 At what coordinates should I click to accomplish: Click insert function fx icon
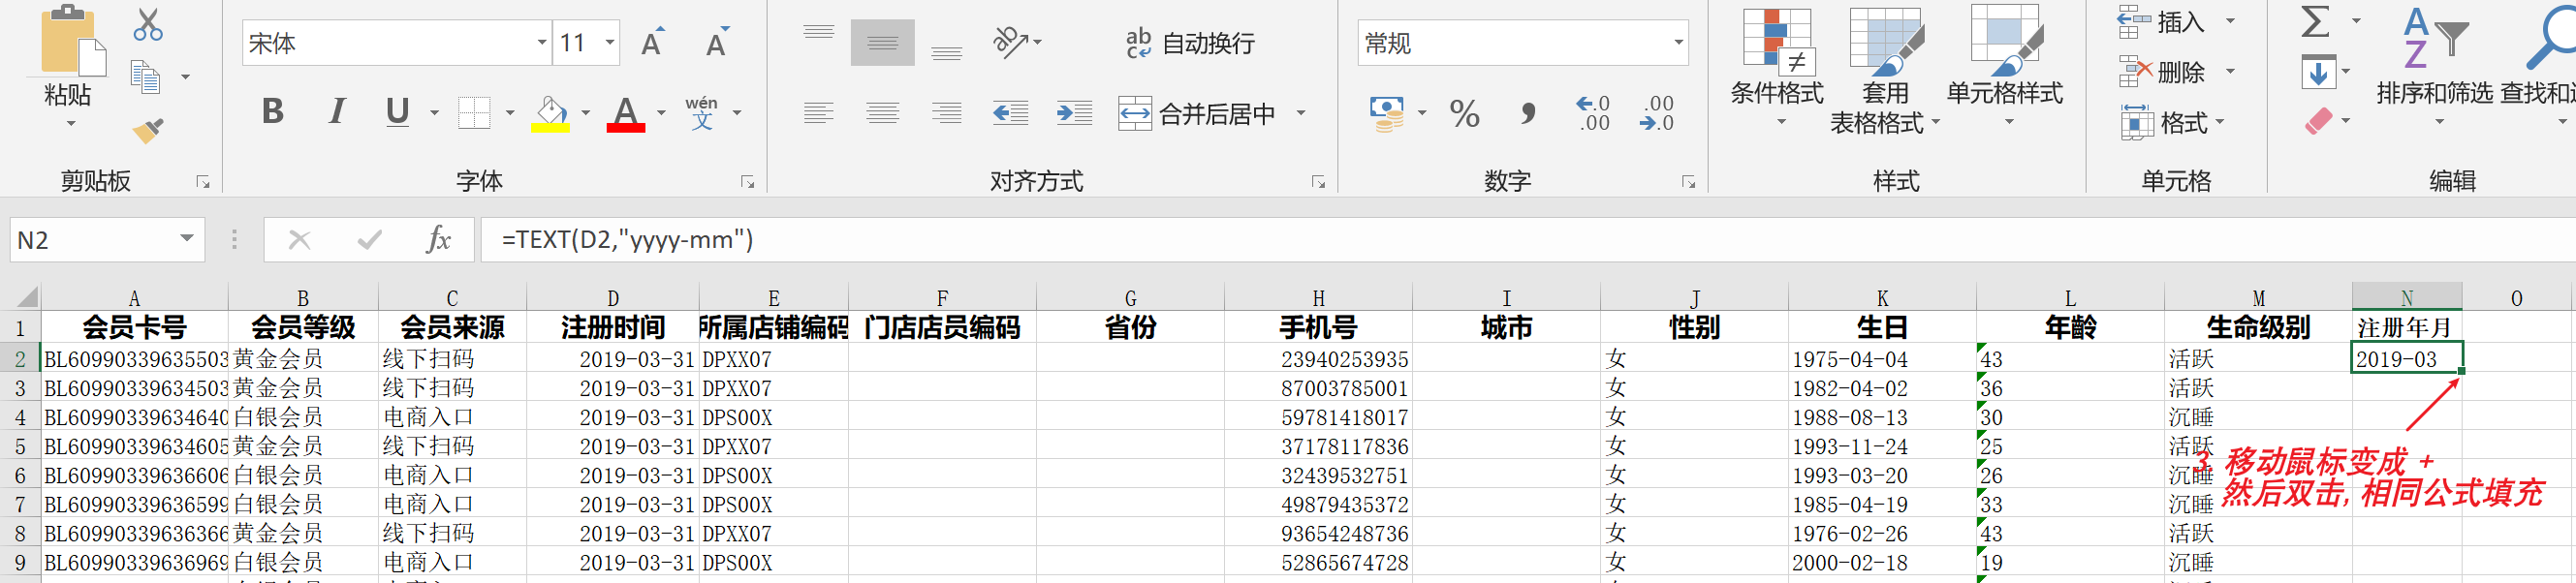pos(438,240)
